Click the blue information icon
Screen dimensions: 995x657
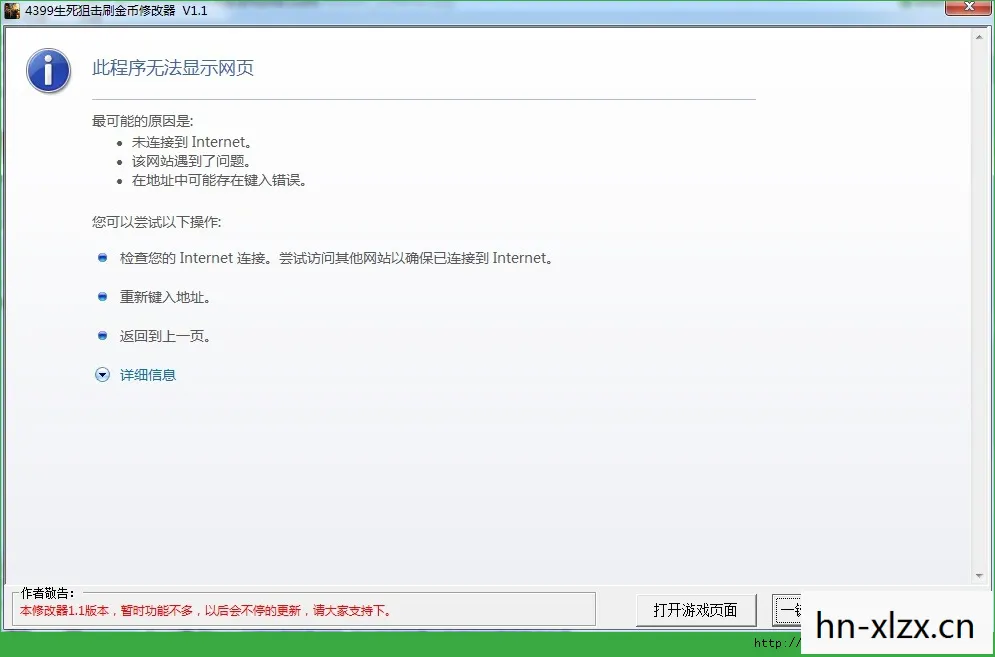[48, 70]
